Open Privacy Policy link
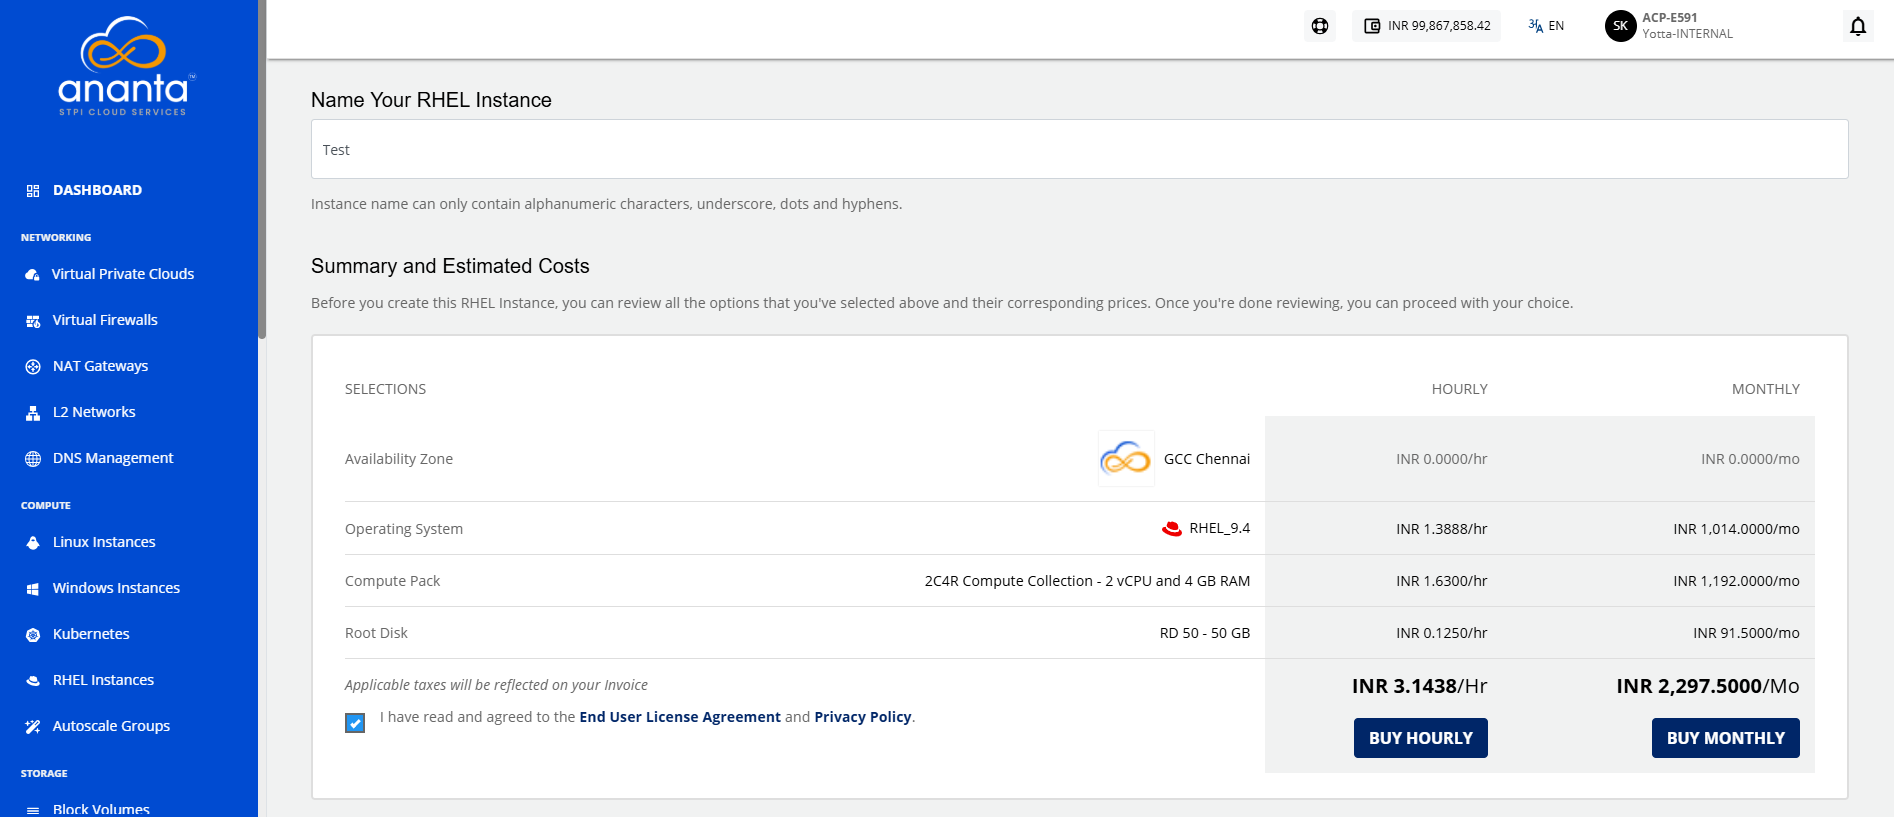The image size is (1894, 817). (863, 717)
